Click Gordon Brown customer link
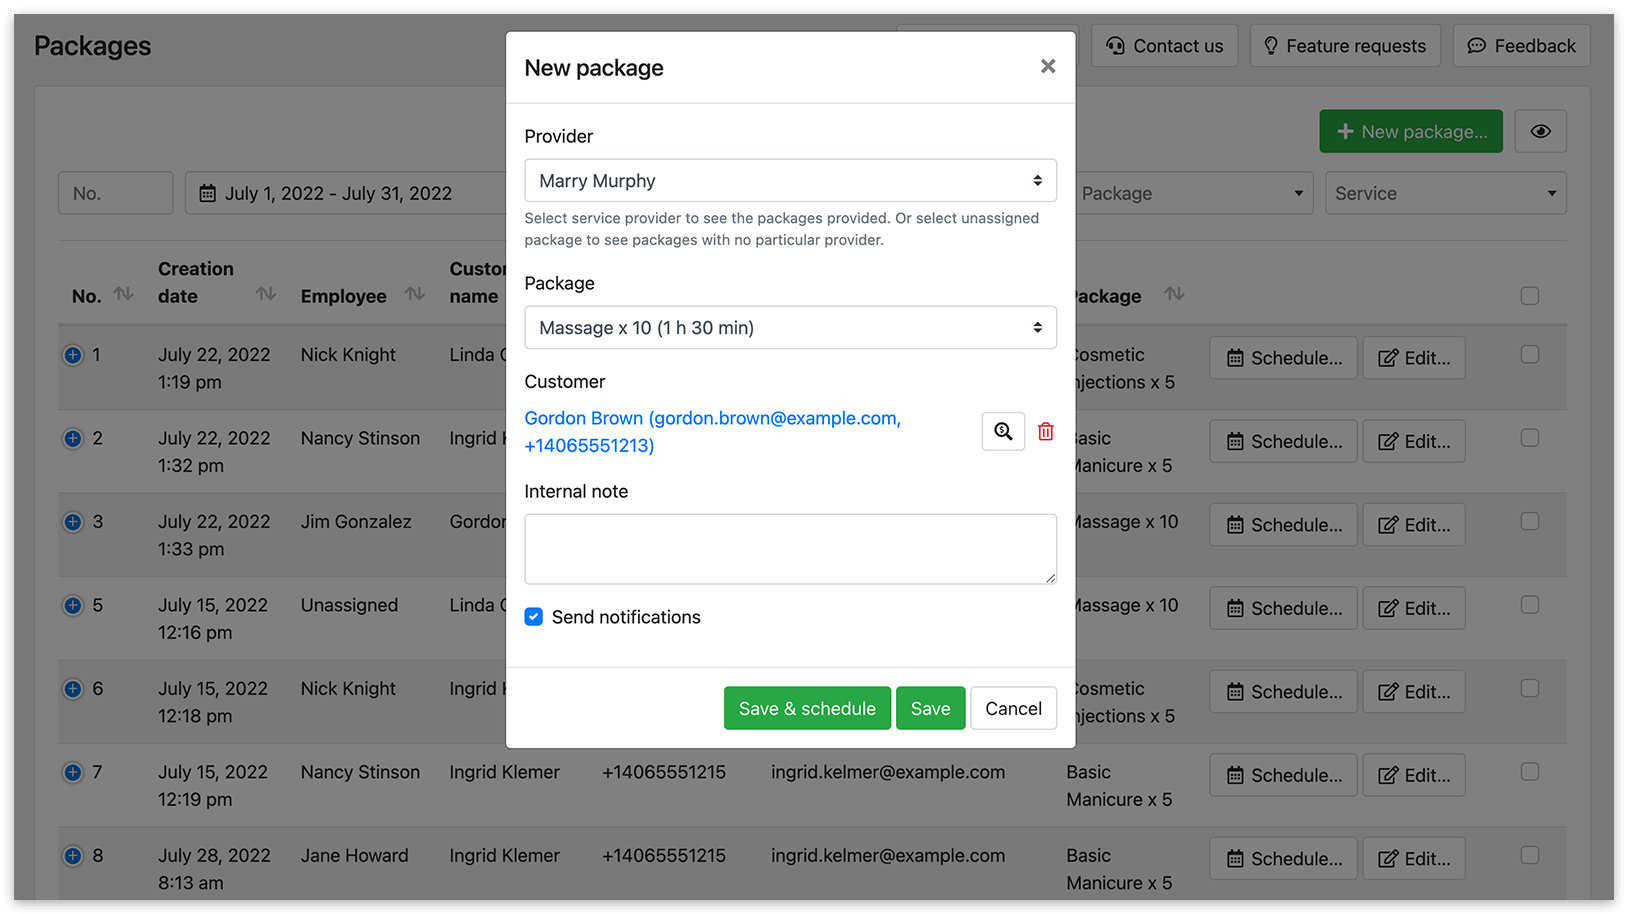This screenshot has height=914, width=1628. pyautogui.click(x=712, y=432)
